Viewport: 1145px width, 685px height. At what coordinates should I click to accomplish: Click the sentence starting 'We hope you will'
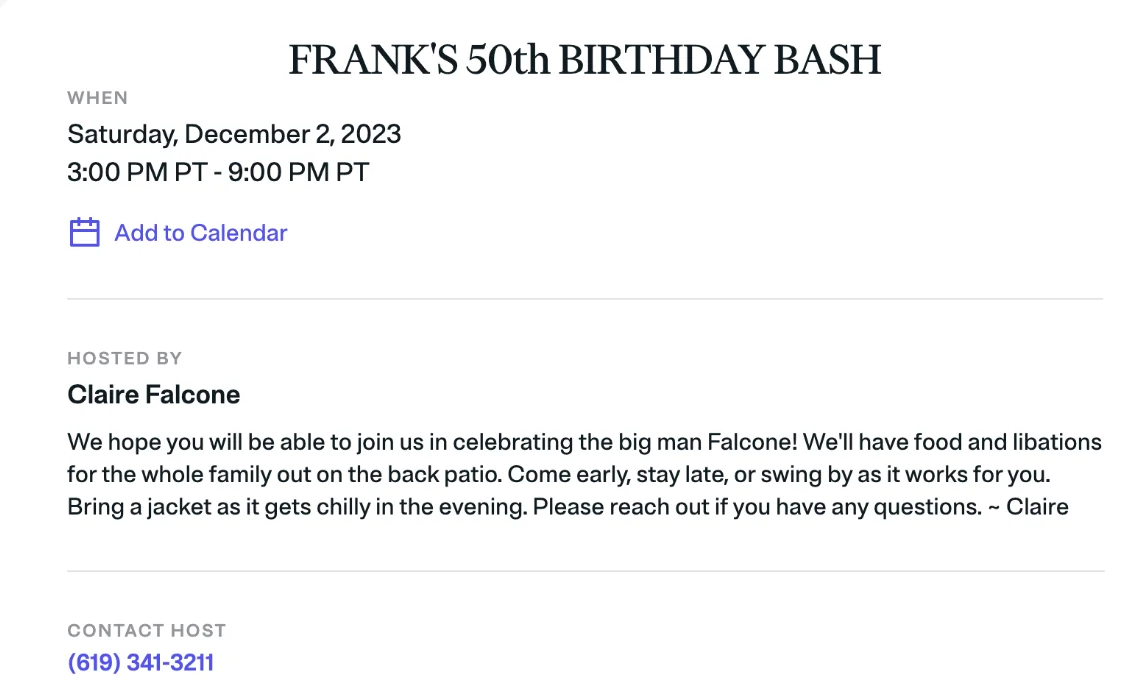[x=432, y=442]
